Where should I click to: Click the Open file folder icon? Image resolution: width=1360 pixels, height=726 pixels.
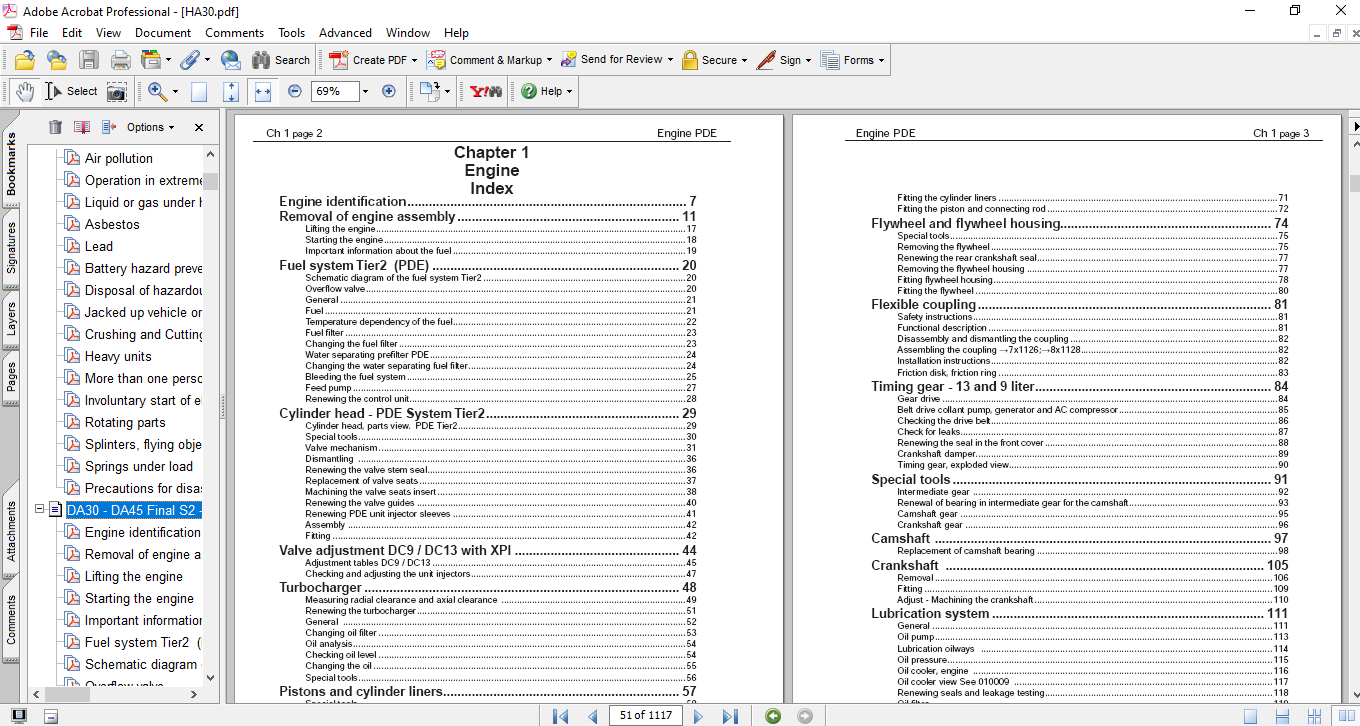(25, 60)
